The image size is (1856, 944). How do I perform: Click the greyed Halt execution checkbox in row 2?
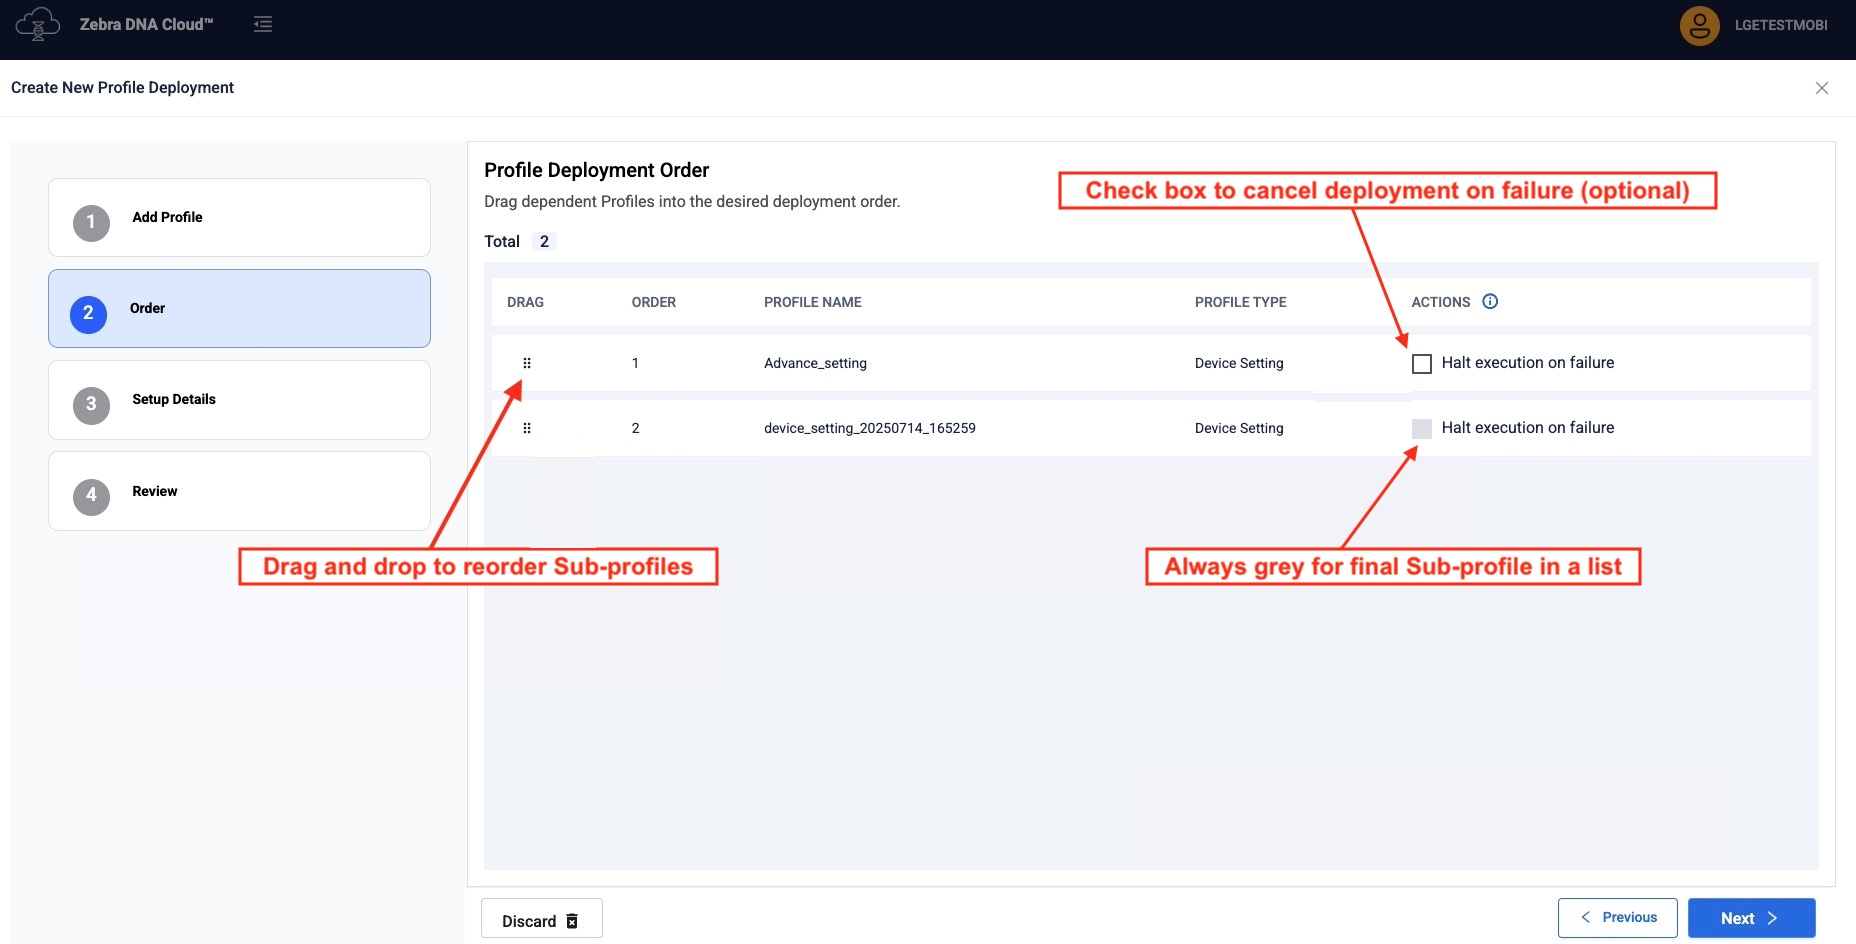click(x=1421, y=429)
